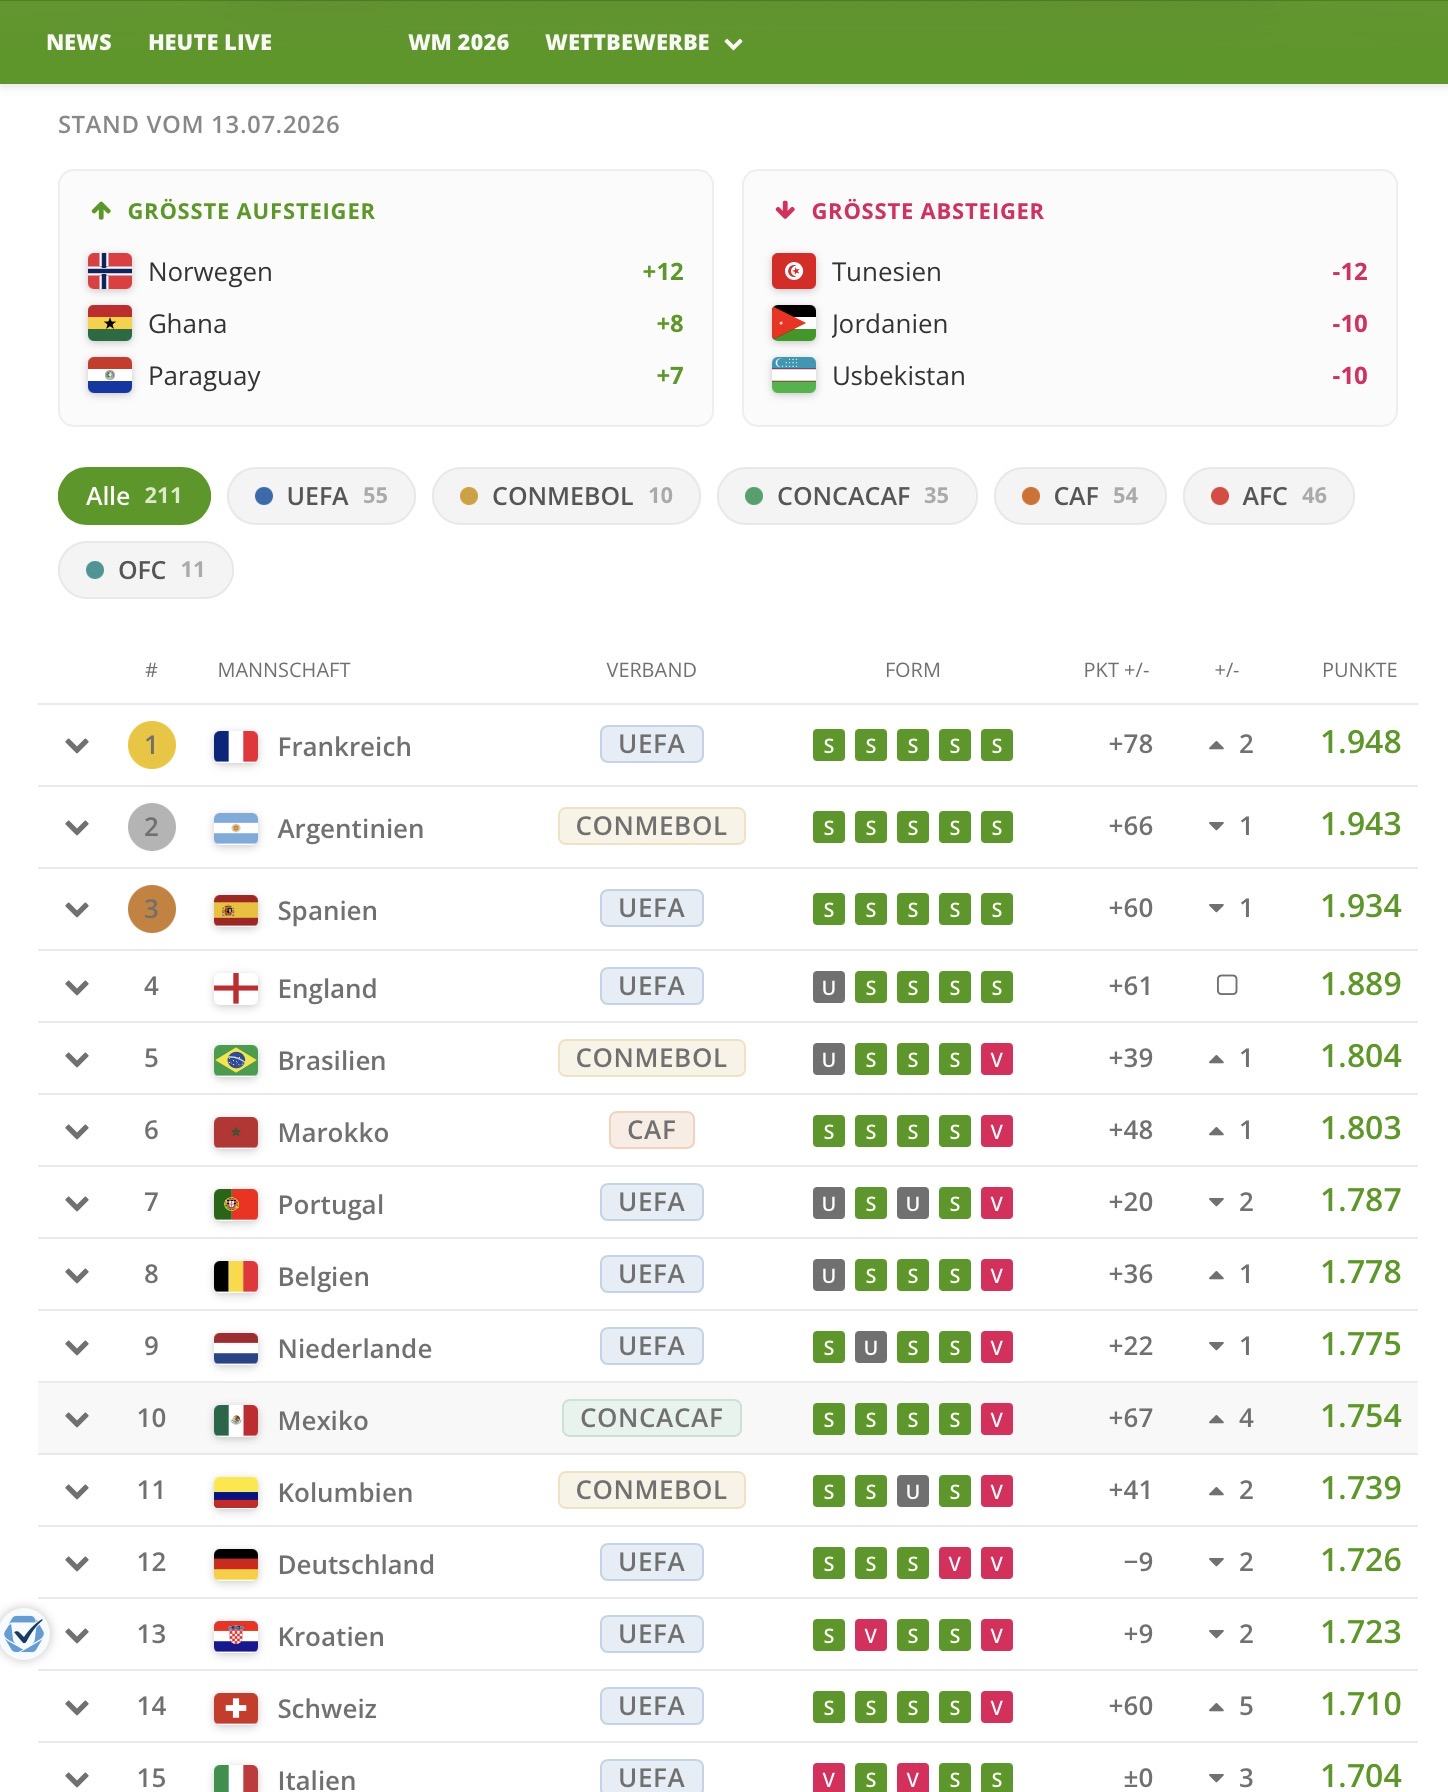The width and height of the screenshot is (1448, 1792).
Task: Click the Tunesien flag icon
Action: pyautogui.click(x=794, y=271)
